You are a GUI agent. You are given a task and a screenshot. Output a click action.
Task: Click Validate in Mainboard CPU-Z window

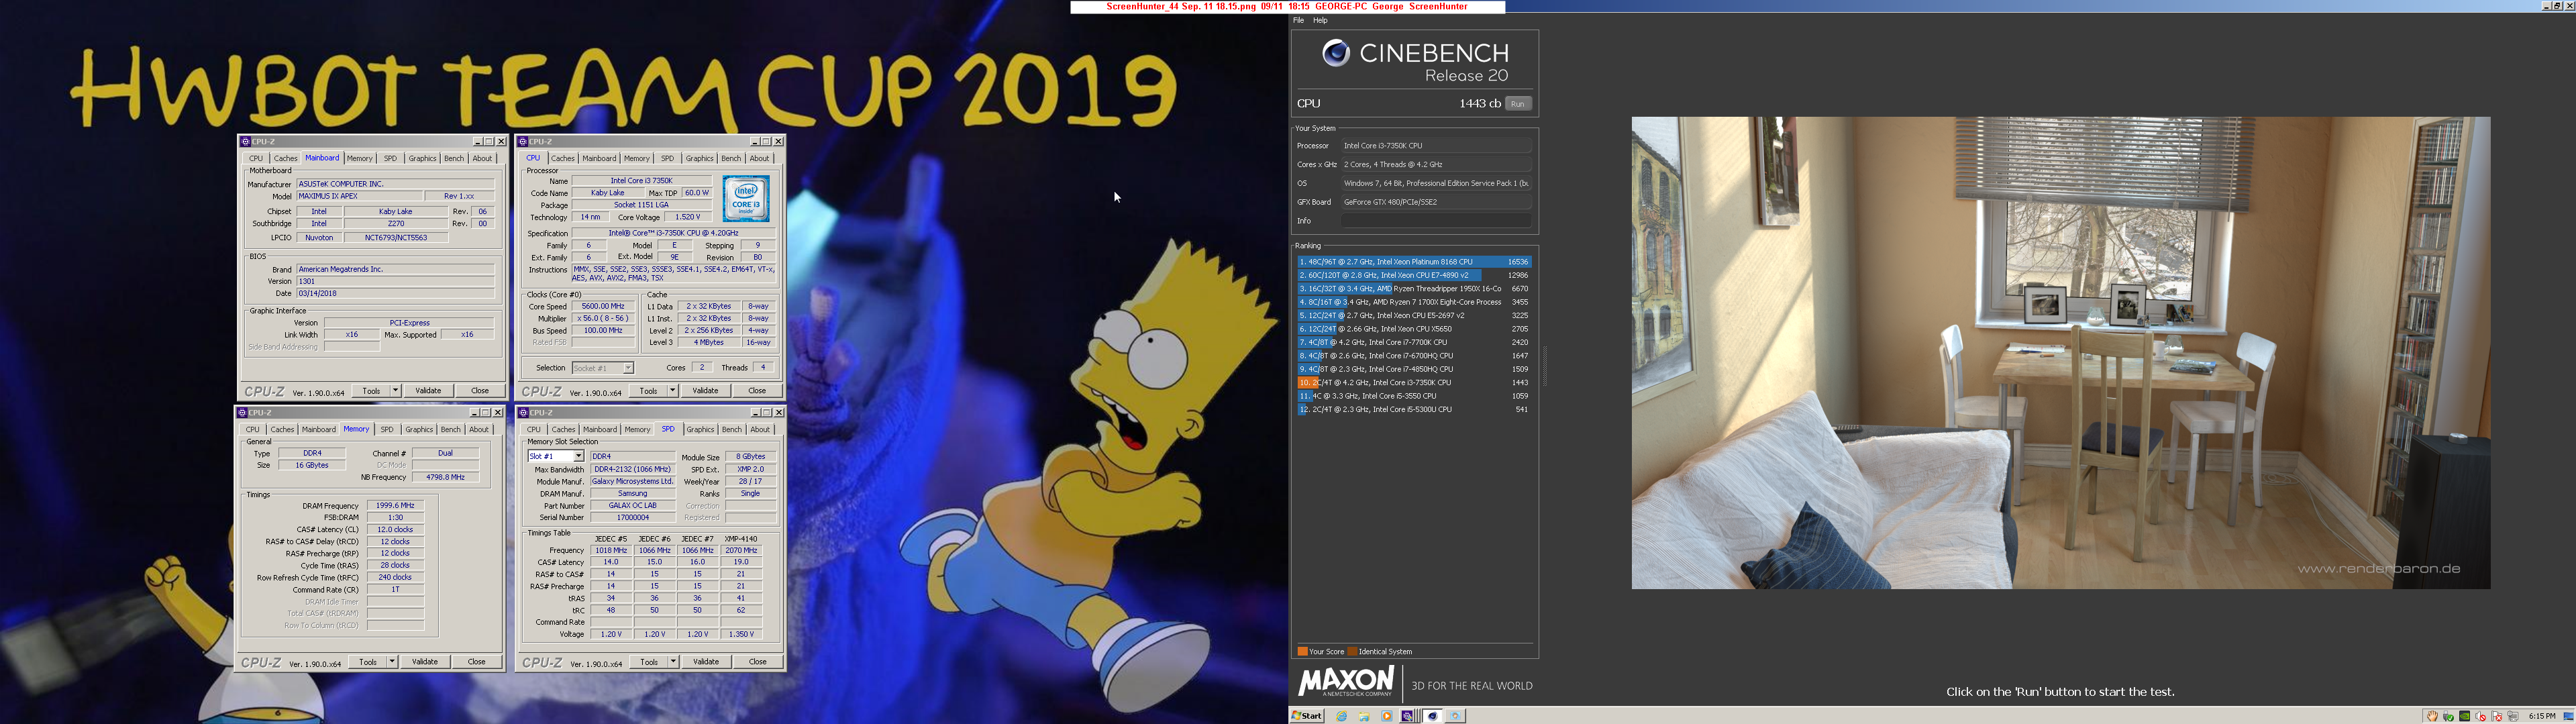(428, 391)
